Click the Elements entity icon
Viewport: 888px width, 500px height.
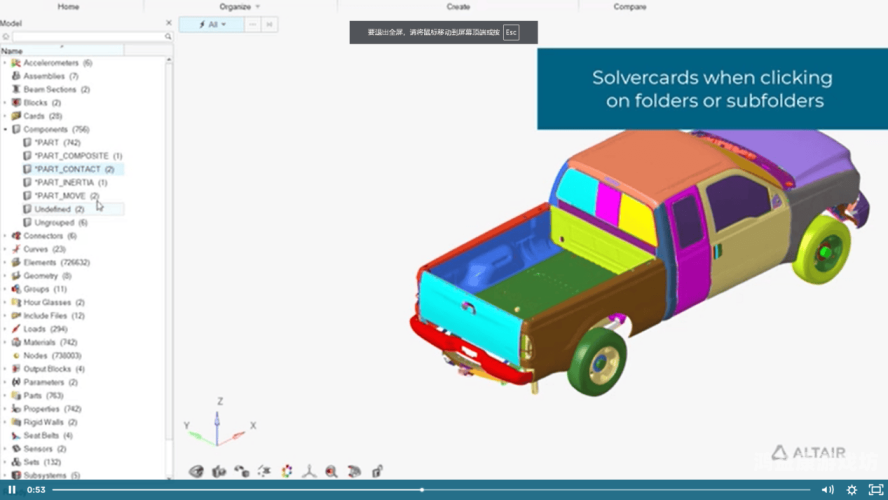pyautogui.click(x=16, y=262)
